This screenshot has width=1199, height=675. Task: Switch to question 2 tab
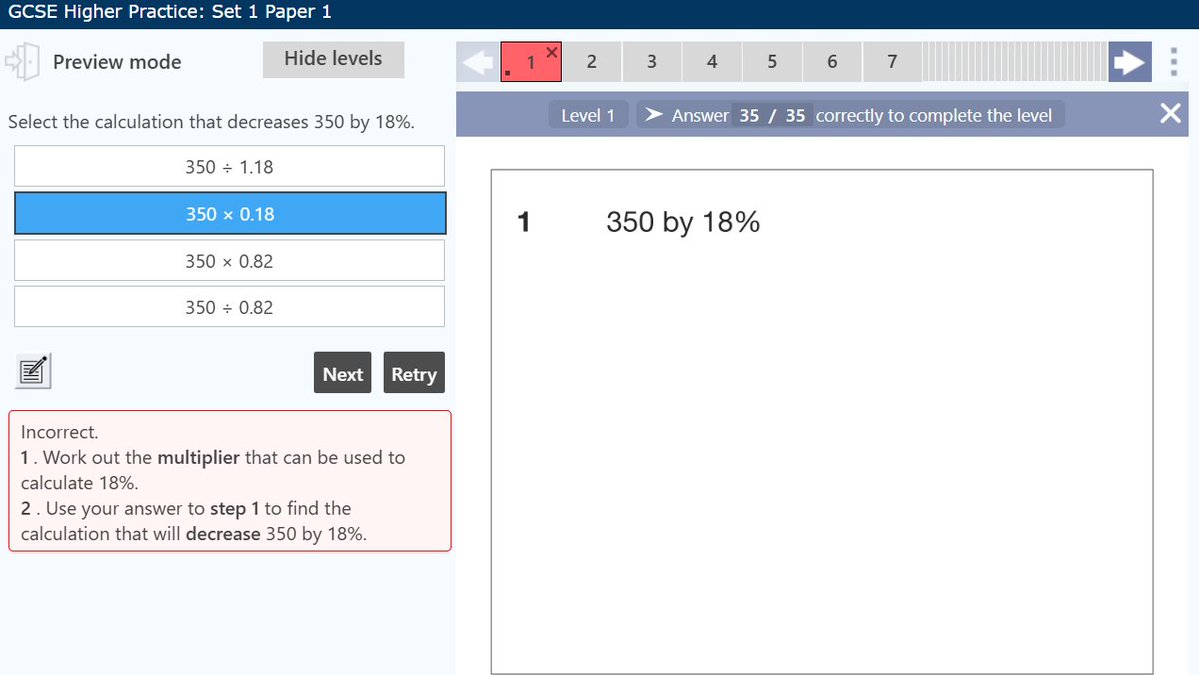pos(592,61)
